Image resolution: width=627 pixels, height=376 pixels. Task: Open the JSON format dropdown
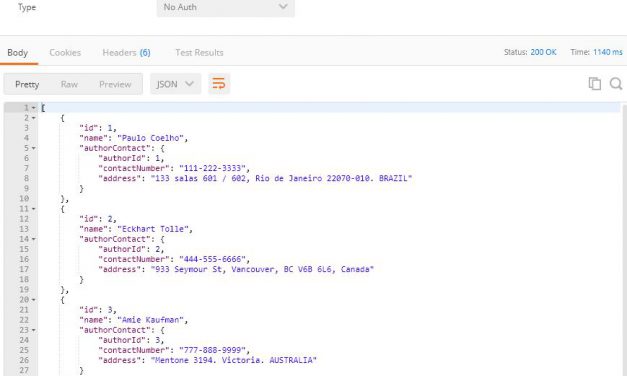[176, 84]
